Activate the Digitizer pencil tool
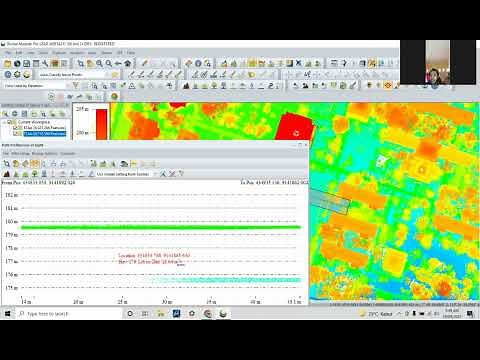The height and width of the screenshot is (360, 480). (144, 63)
